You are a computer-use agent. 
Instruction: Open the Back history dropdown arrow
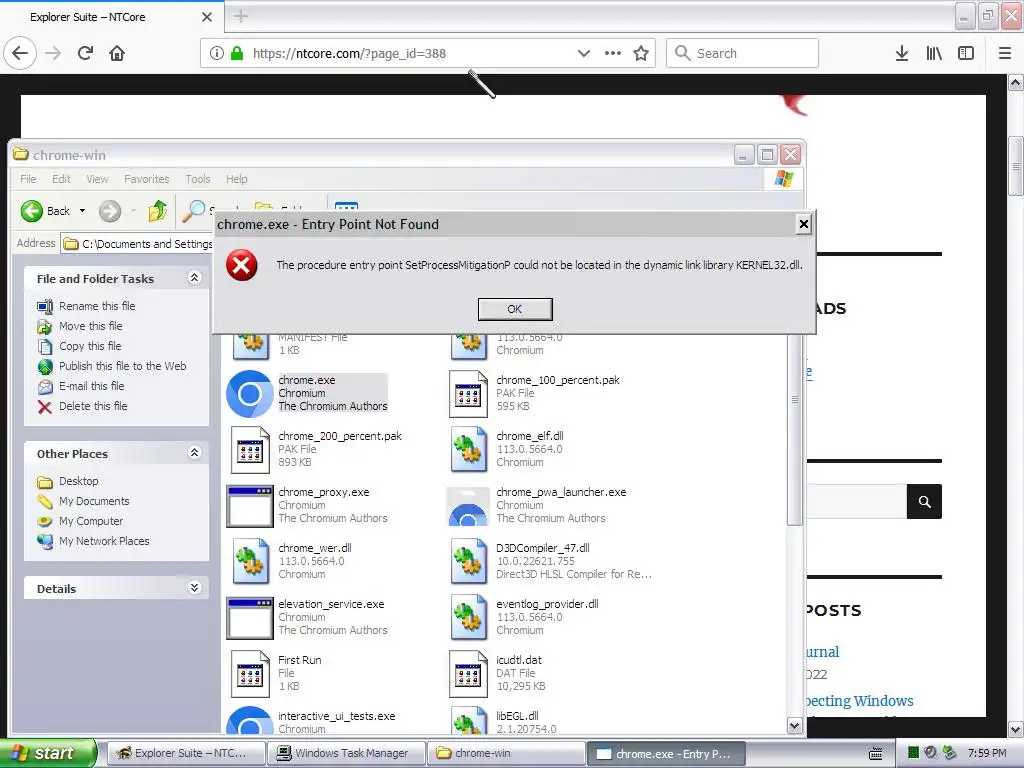(x=82, y=211)
